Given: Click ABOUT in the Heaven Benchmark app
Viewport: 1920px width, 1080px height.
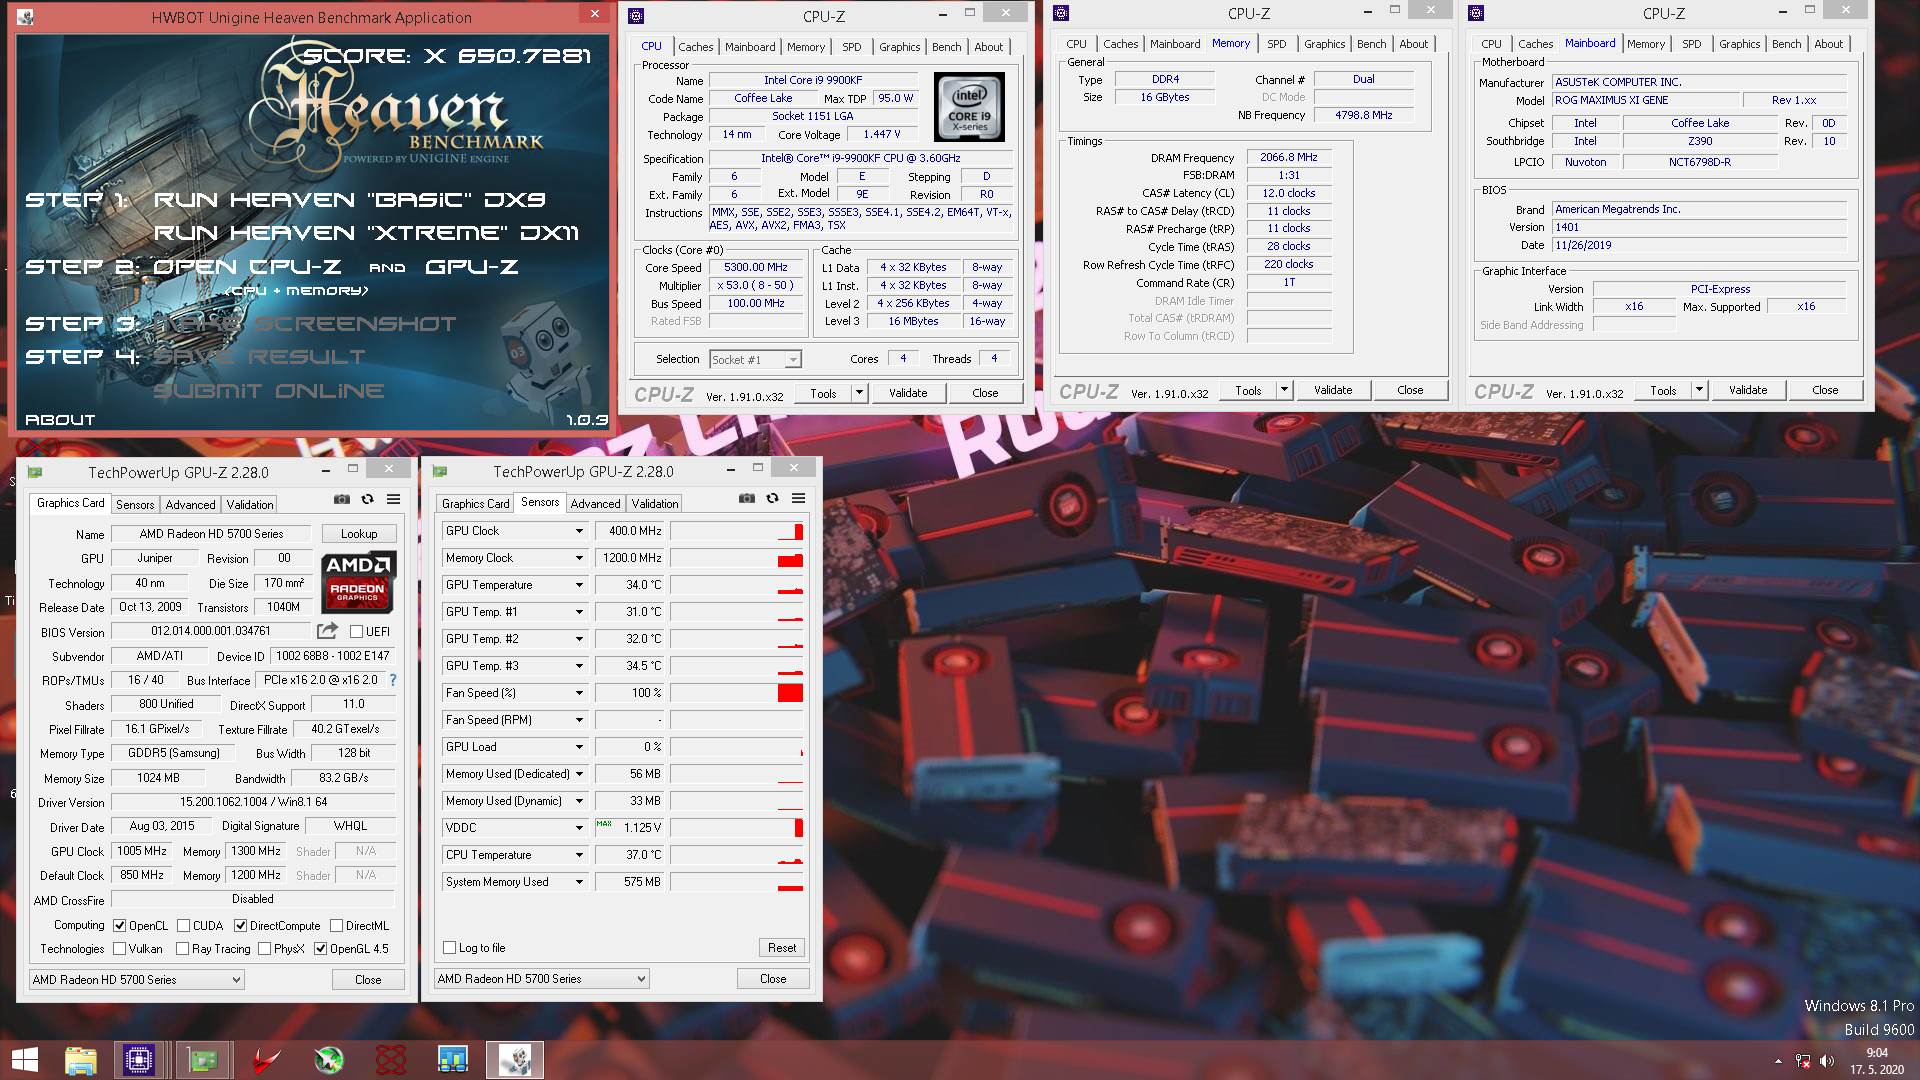Looking at the screenshot, I should tap(60, 420).
